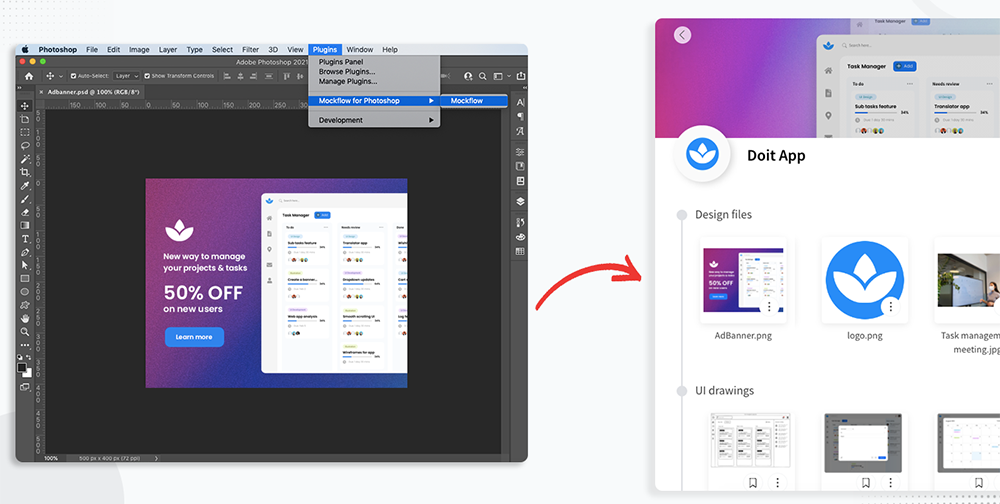Screen dimensions: 1000x504
Task: Select the Crop tool
Action: point(25,172)
